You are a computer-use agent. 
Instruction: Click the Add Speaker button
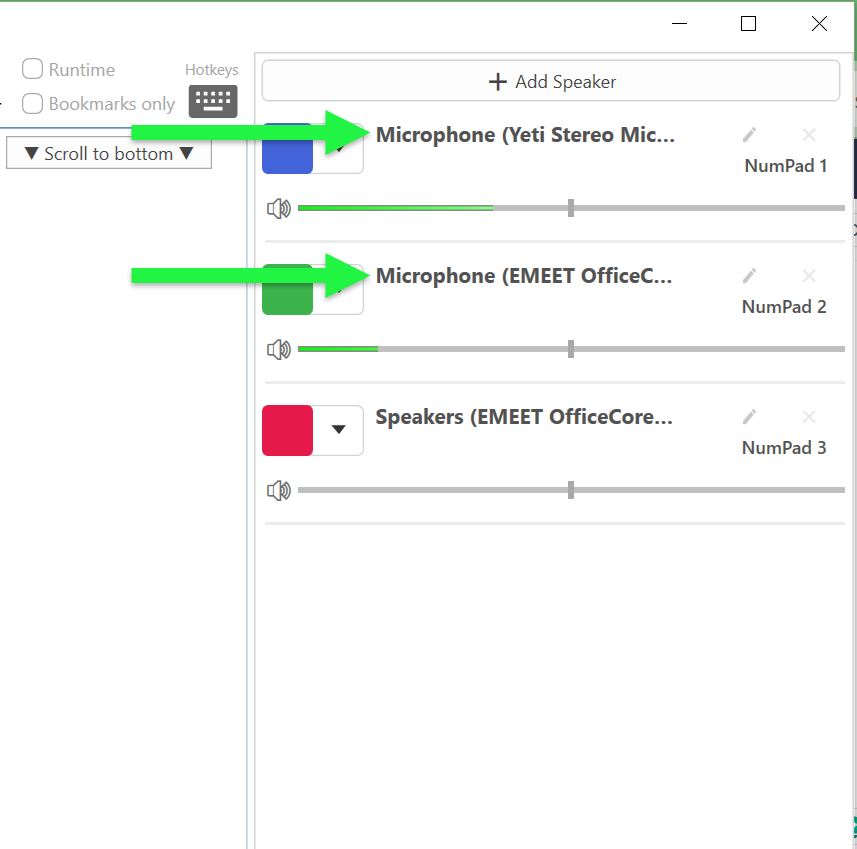[550, 81]
